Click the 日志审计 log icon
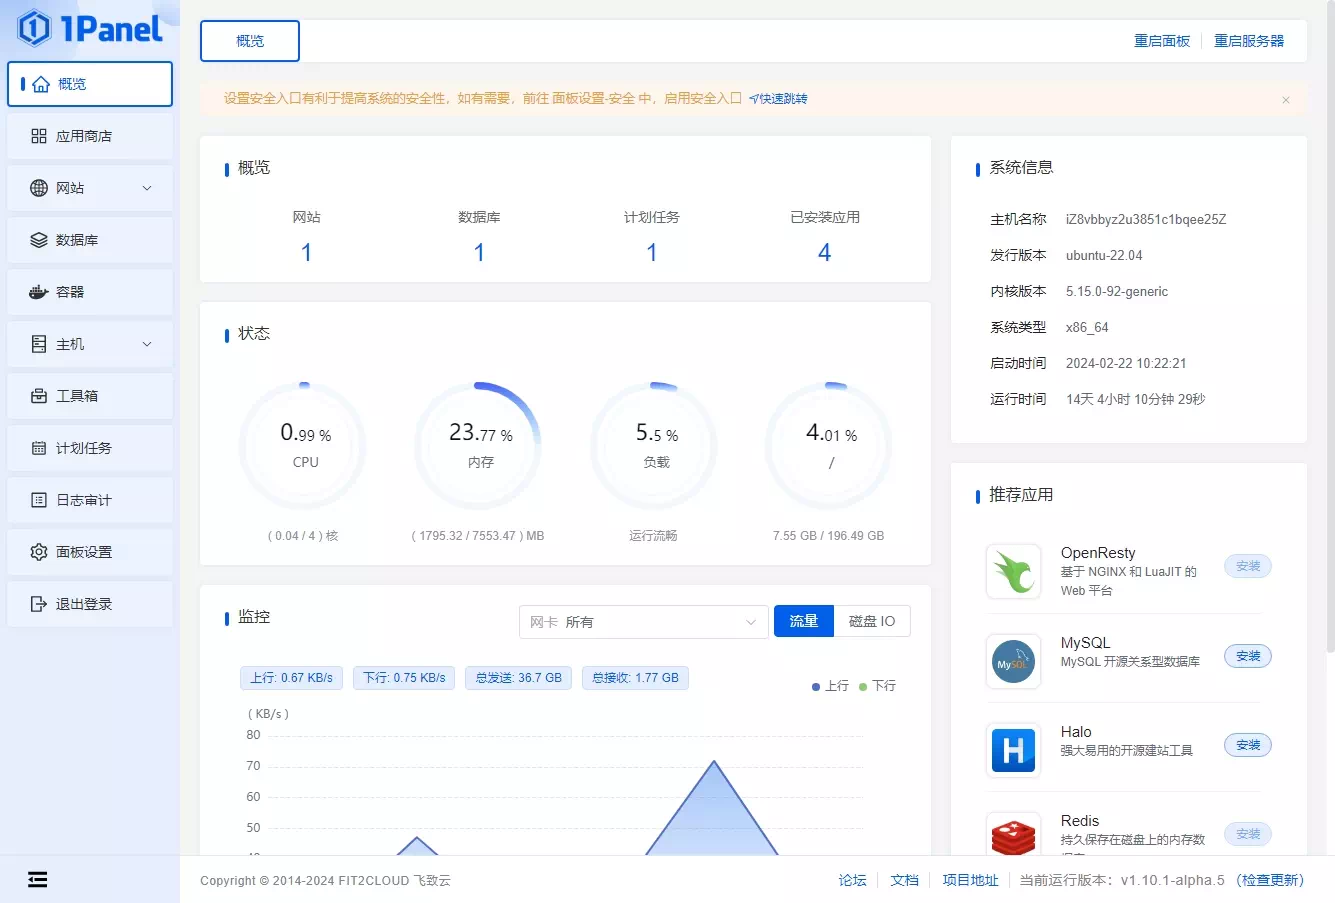 coord(39,500)
